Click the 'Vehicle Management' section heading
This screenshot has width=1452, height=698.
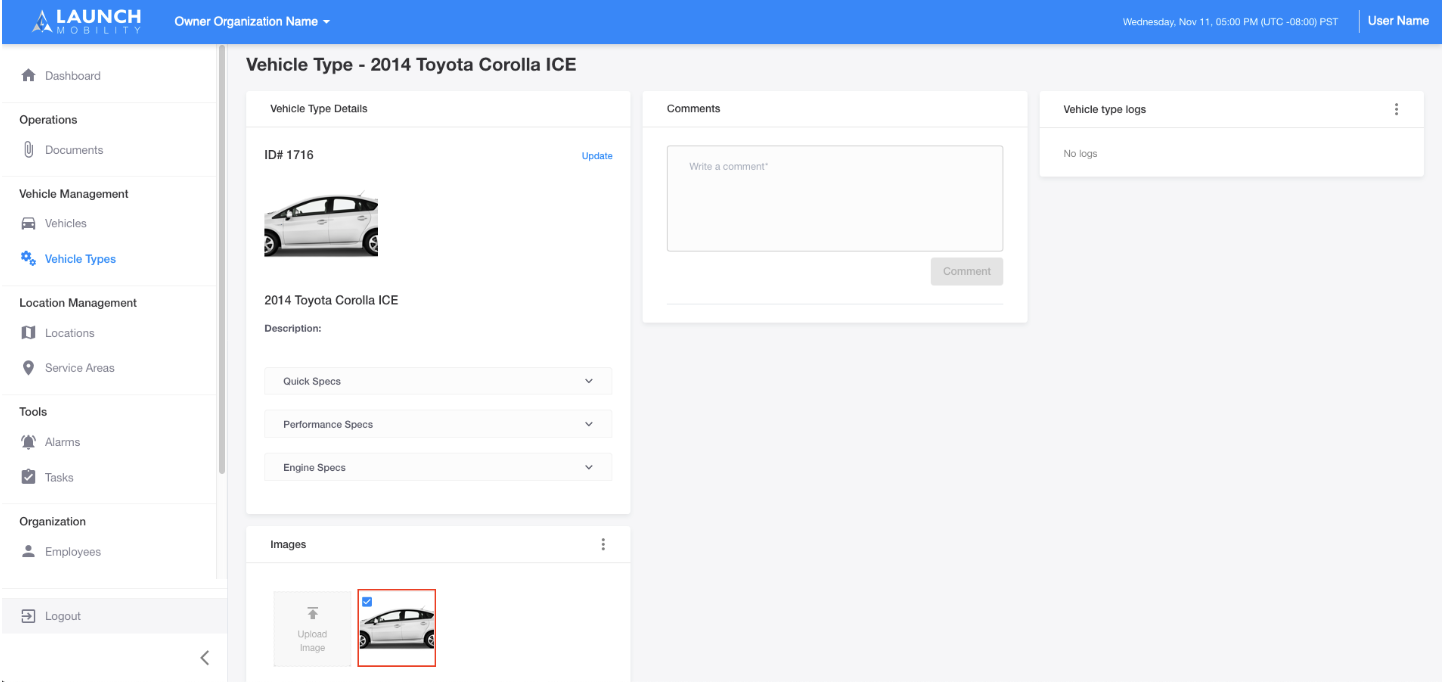(x=74, y=194)
